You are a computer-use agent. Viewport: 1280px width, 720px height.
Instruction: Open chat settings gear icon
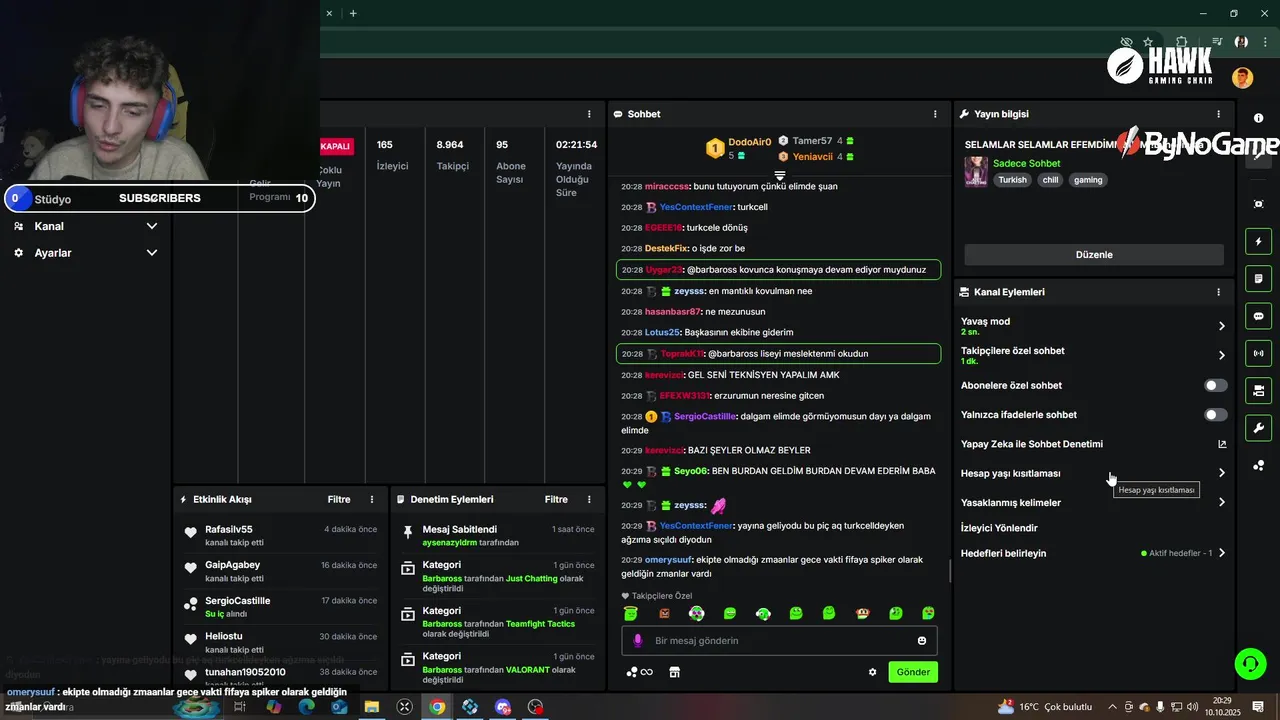click(x=872, y=672)
